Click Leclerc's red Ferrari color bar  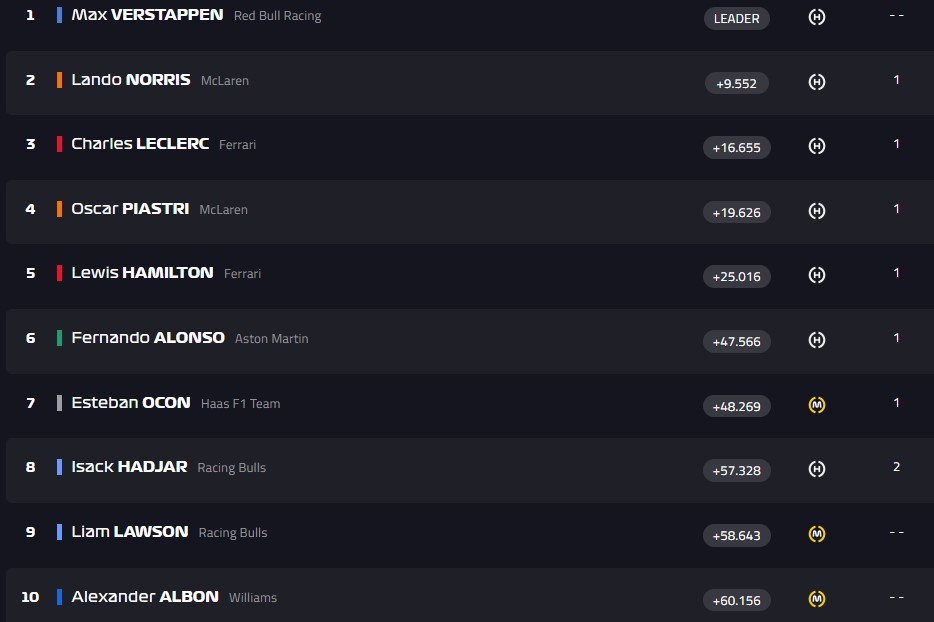point(60,144)
